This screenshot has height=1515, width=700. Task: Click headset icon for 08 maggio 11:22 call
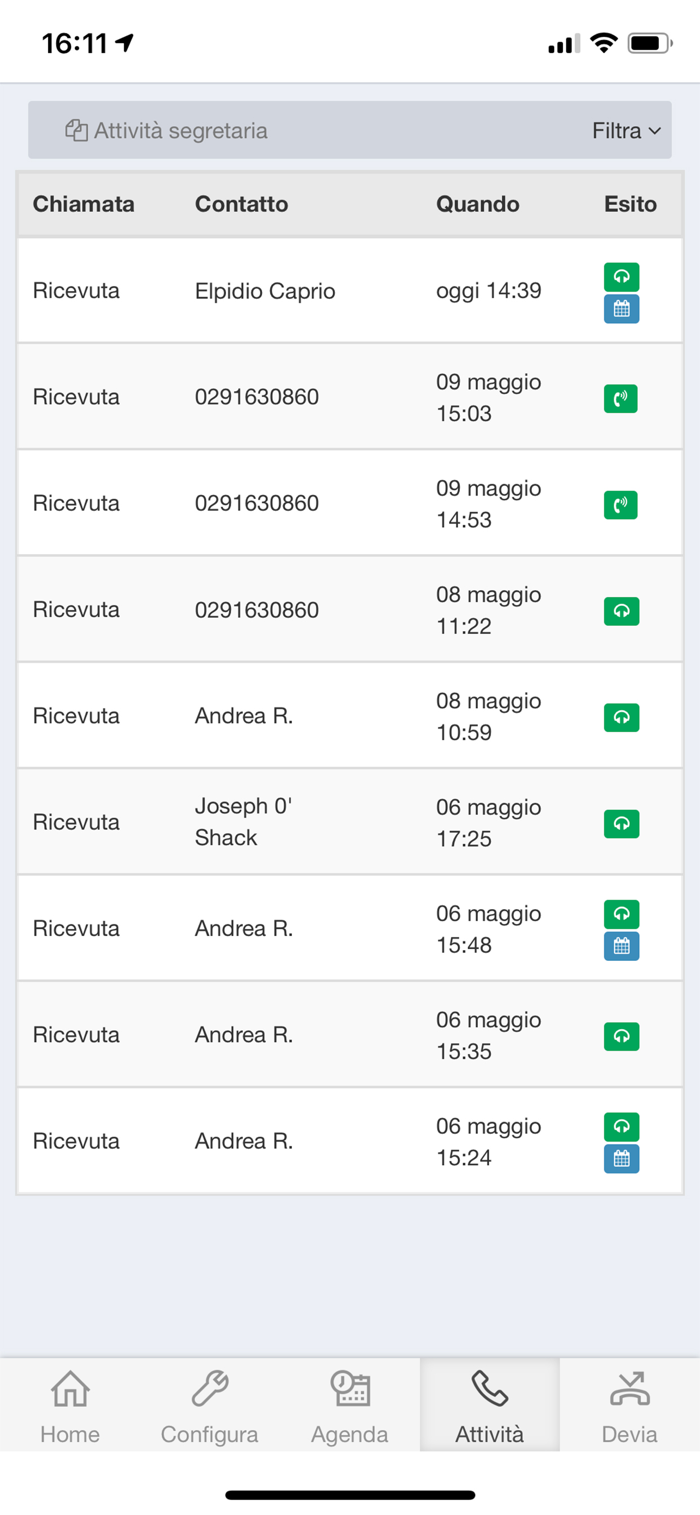621,610
